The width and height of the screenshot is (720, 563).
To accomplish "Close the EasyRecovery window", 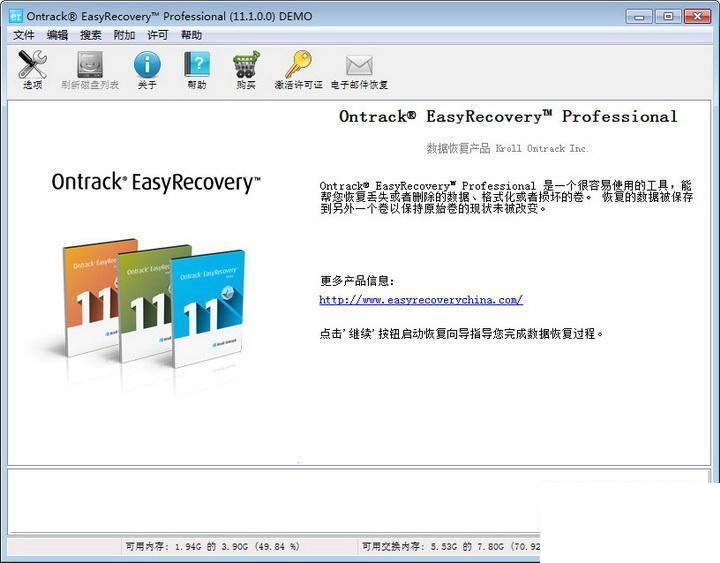I will click(697, 17).
